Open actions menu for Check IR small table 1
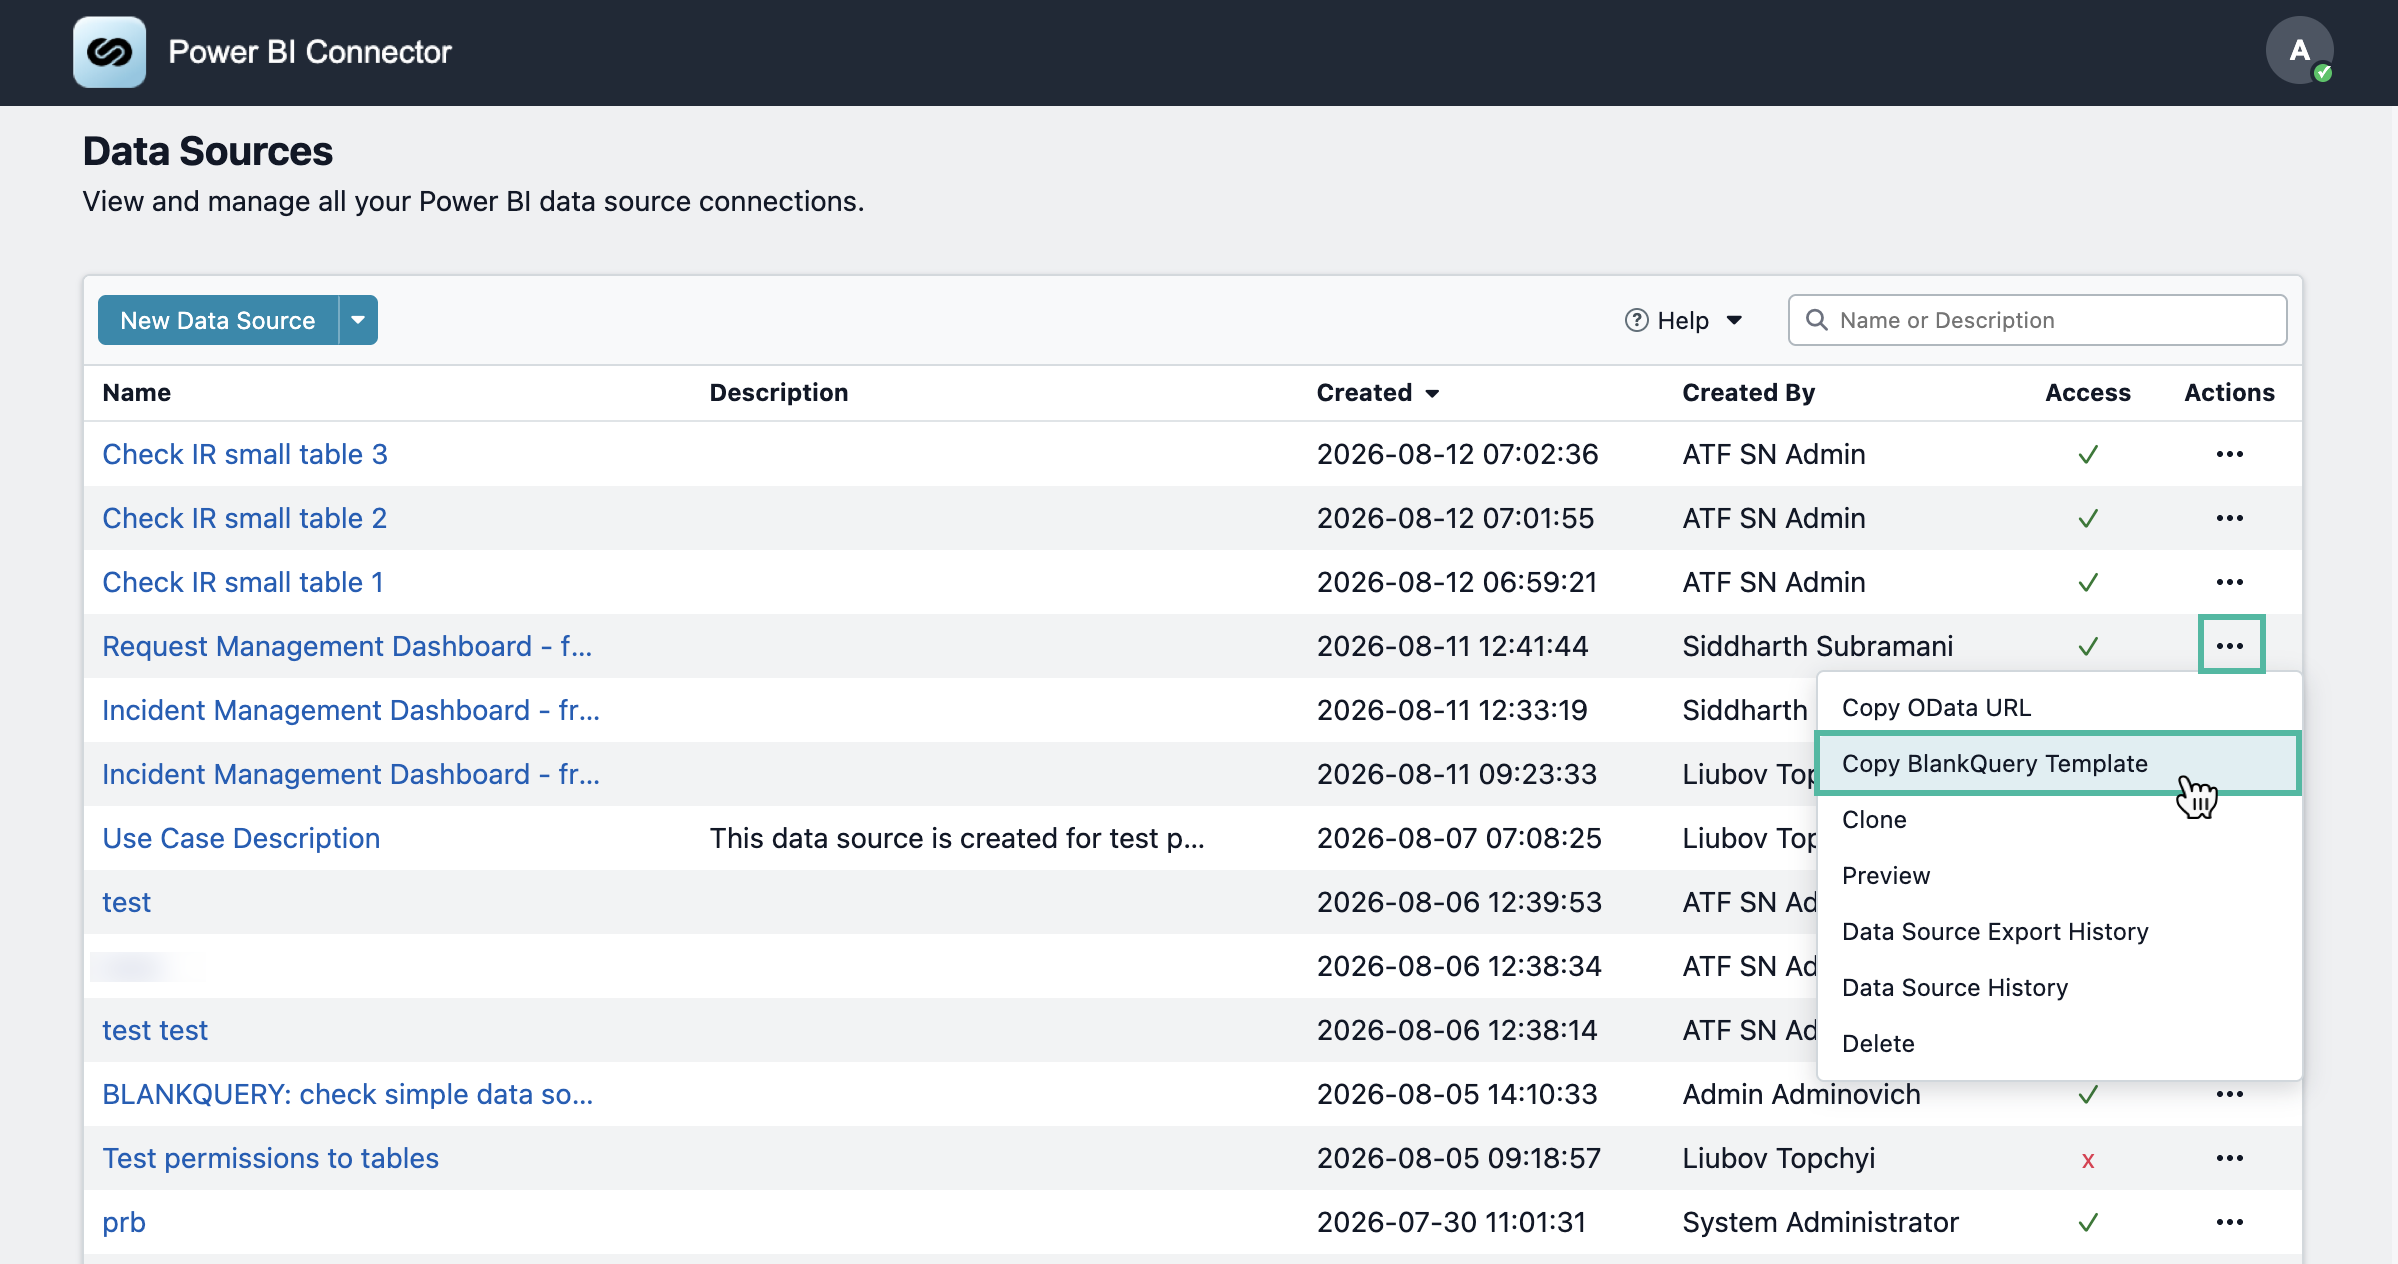 click(2229, 582)
